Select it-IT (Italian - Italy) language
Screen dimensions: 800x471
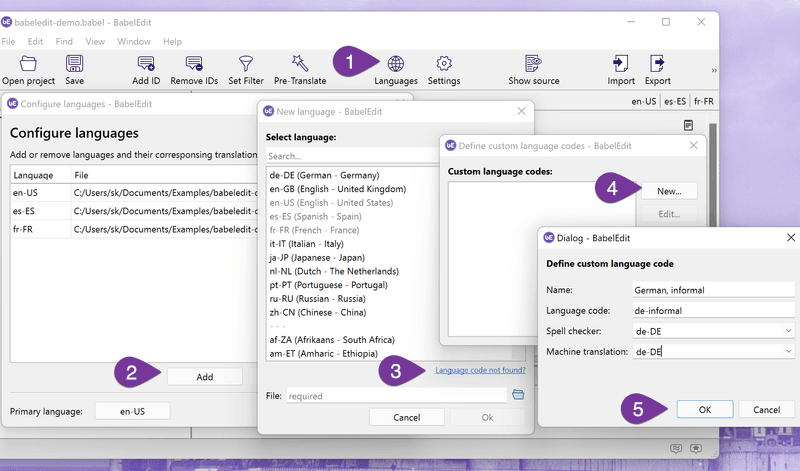click(x=307, y=244)
